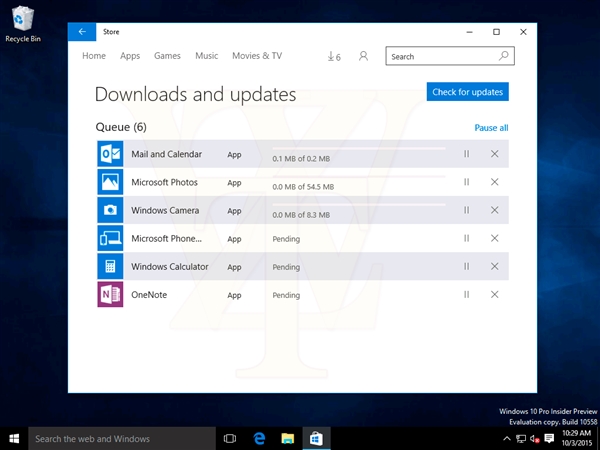Image resolution: width=600 pixels, height=450 pixels.
Task: Pause the Mail and Calendar download
Action: tap(466, 154)
